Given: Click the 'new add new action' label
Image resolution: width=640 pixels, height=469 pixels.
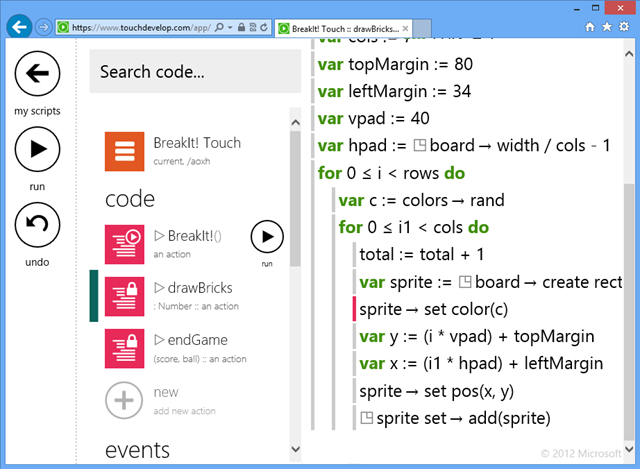Looking at the screenshot, I should tap(184, 400).
